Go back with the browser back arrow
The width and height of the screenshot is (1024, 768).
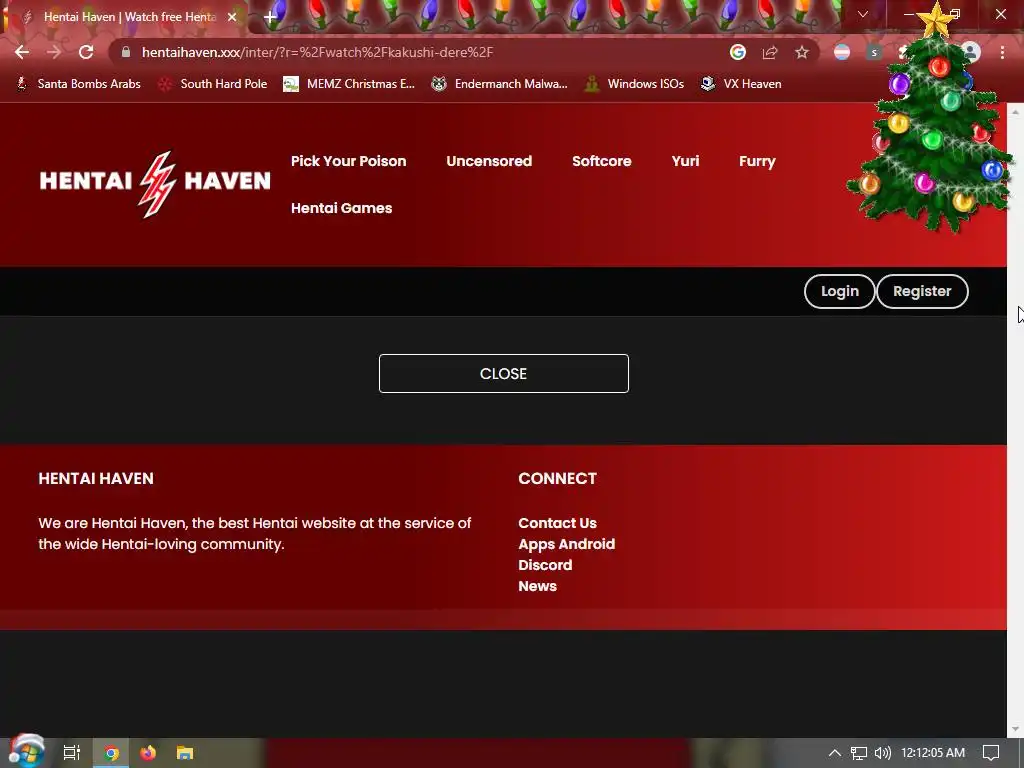click(x=22, y=52)
